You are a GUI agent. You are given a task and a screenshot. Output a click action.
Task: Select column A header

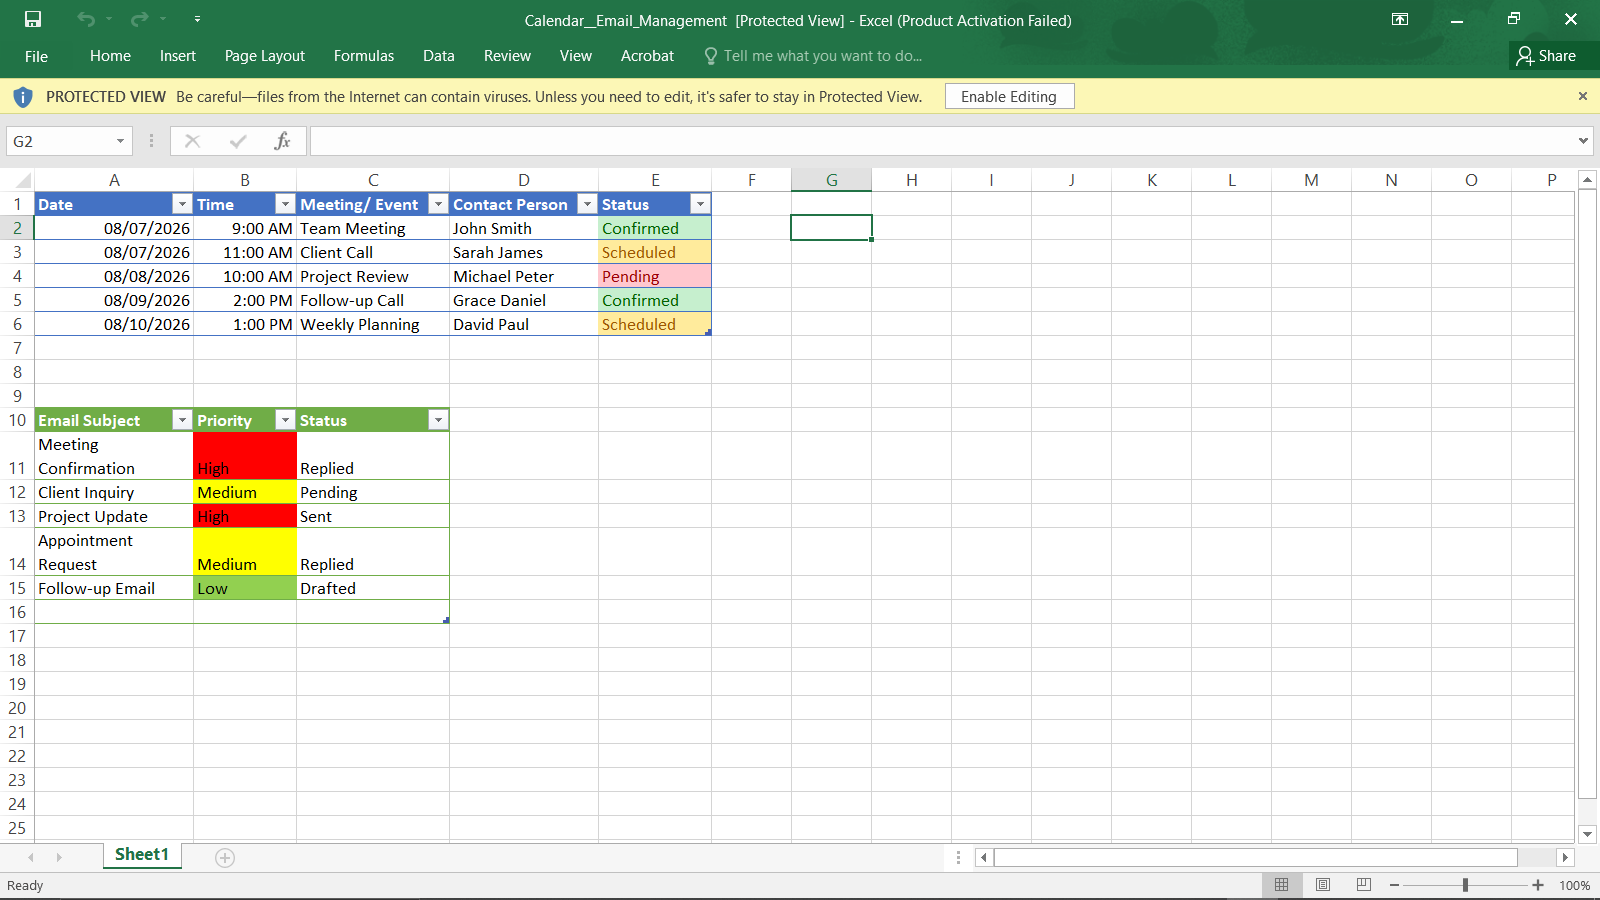click(114, 180)
